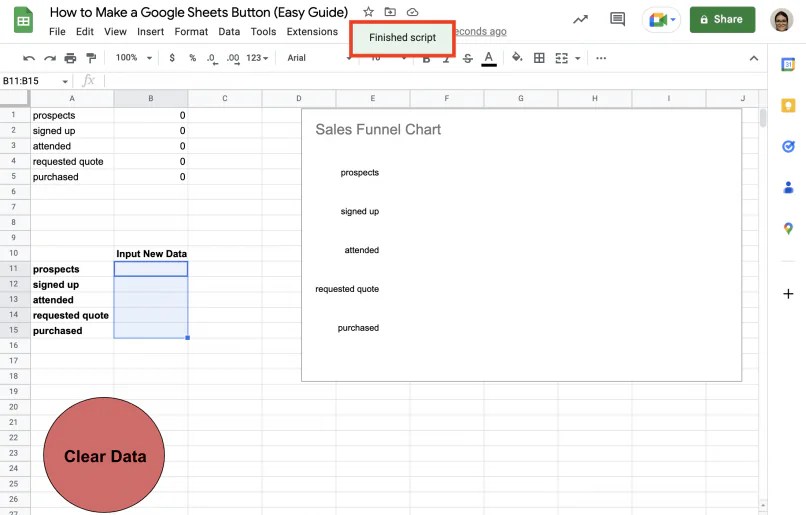This screenshot has width=806, height=515.
Task: Open Google Maps side panel
Action: pos(787,228)
